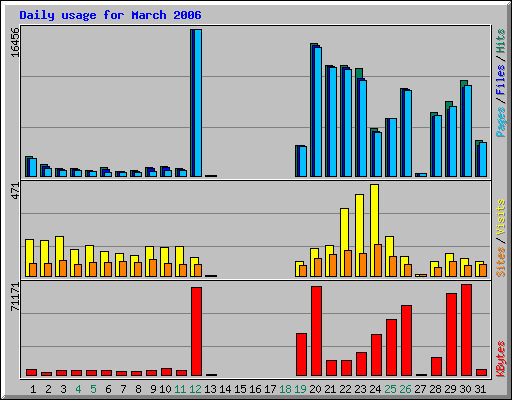Click the red KBytes bar for day 26
Screen dimensions: 512x400
tap(406, 341)
